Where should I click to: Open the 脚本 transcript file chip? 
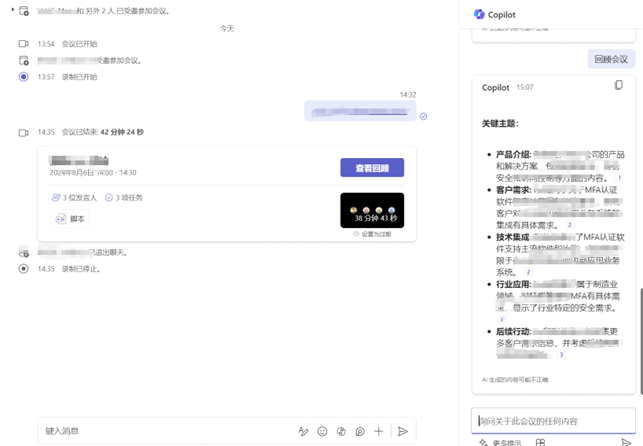[70, 219]
